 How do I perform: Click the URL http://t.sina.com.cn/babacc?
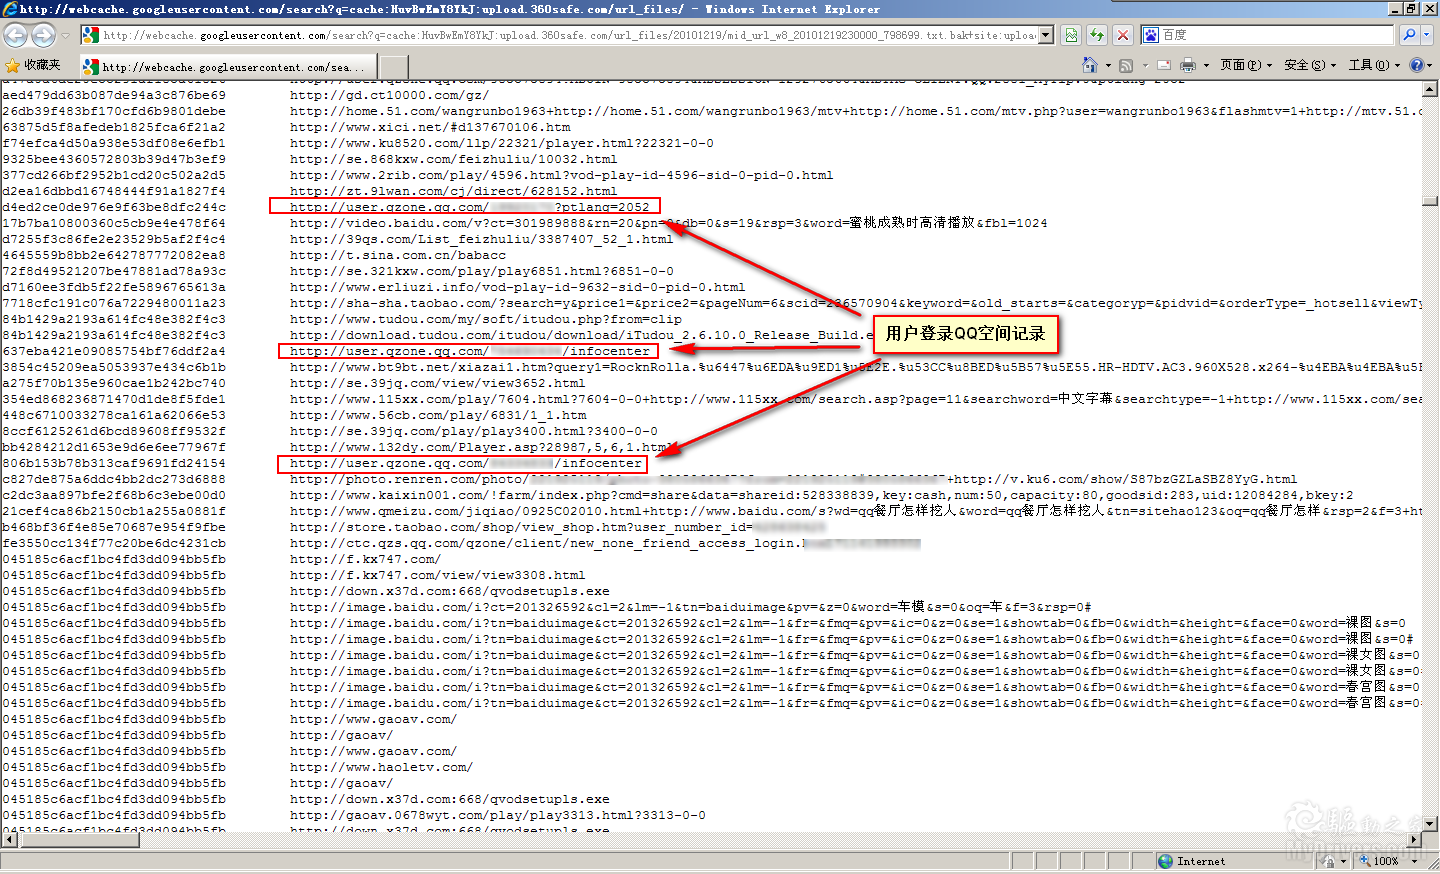pos(398,255)
